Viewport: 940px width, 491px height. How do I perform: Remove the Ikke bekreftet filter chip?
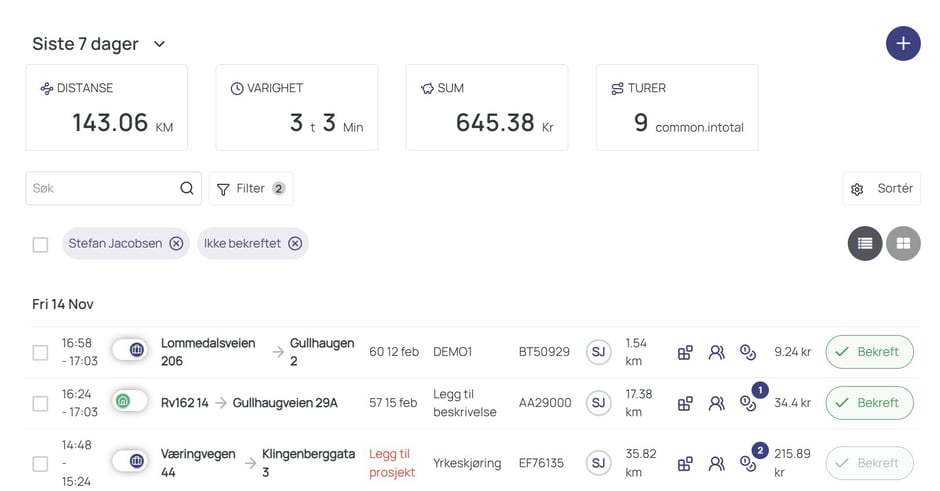coord(295,243)
